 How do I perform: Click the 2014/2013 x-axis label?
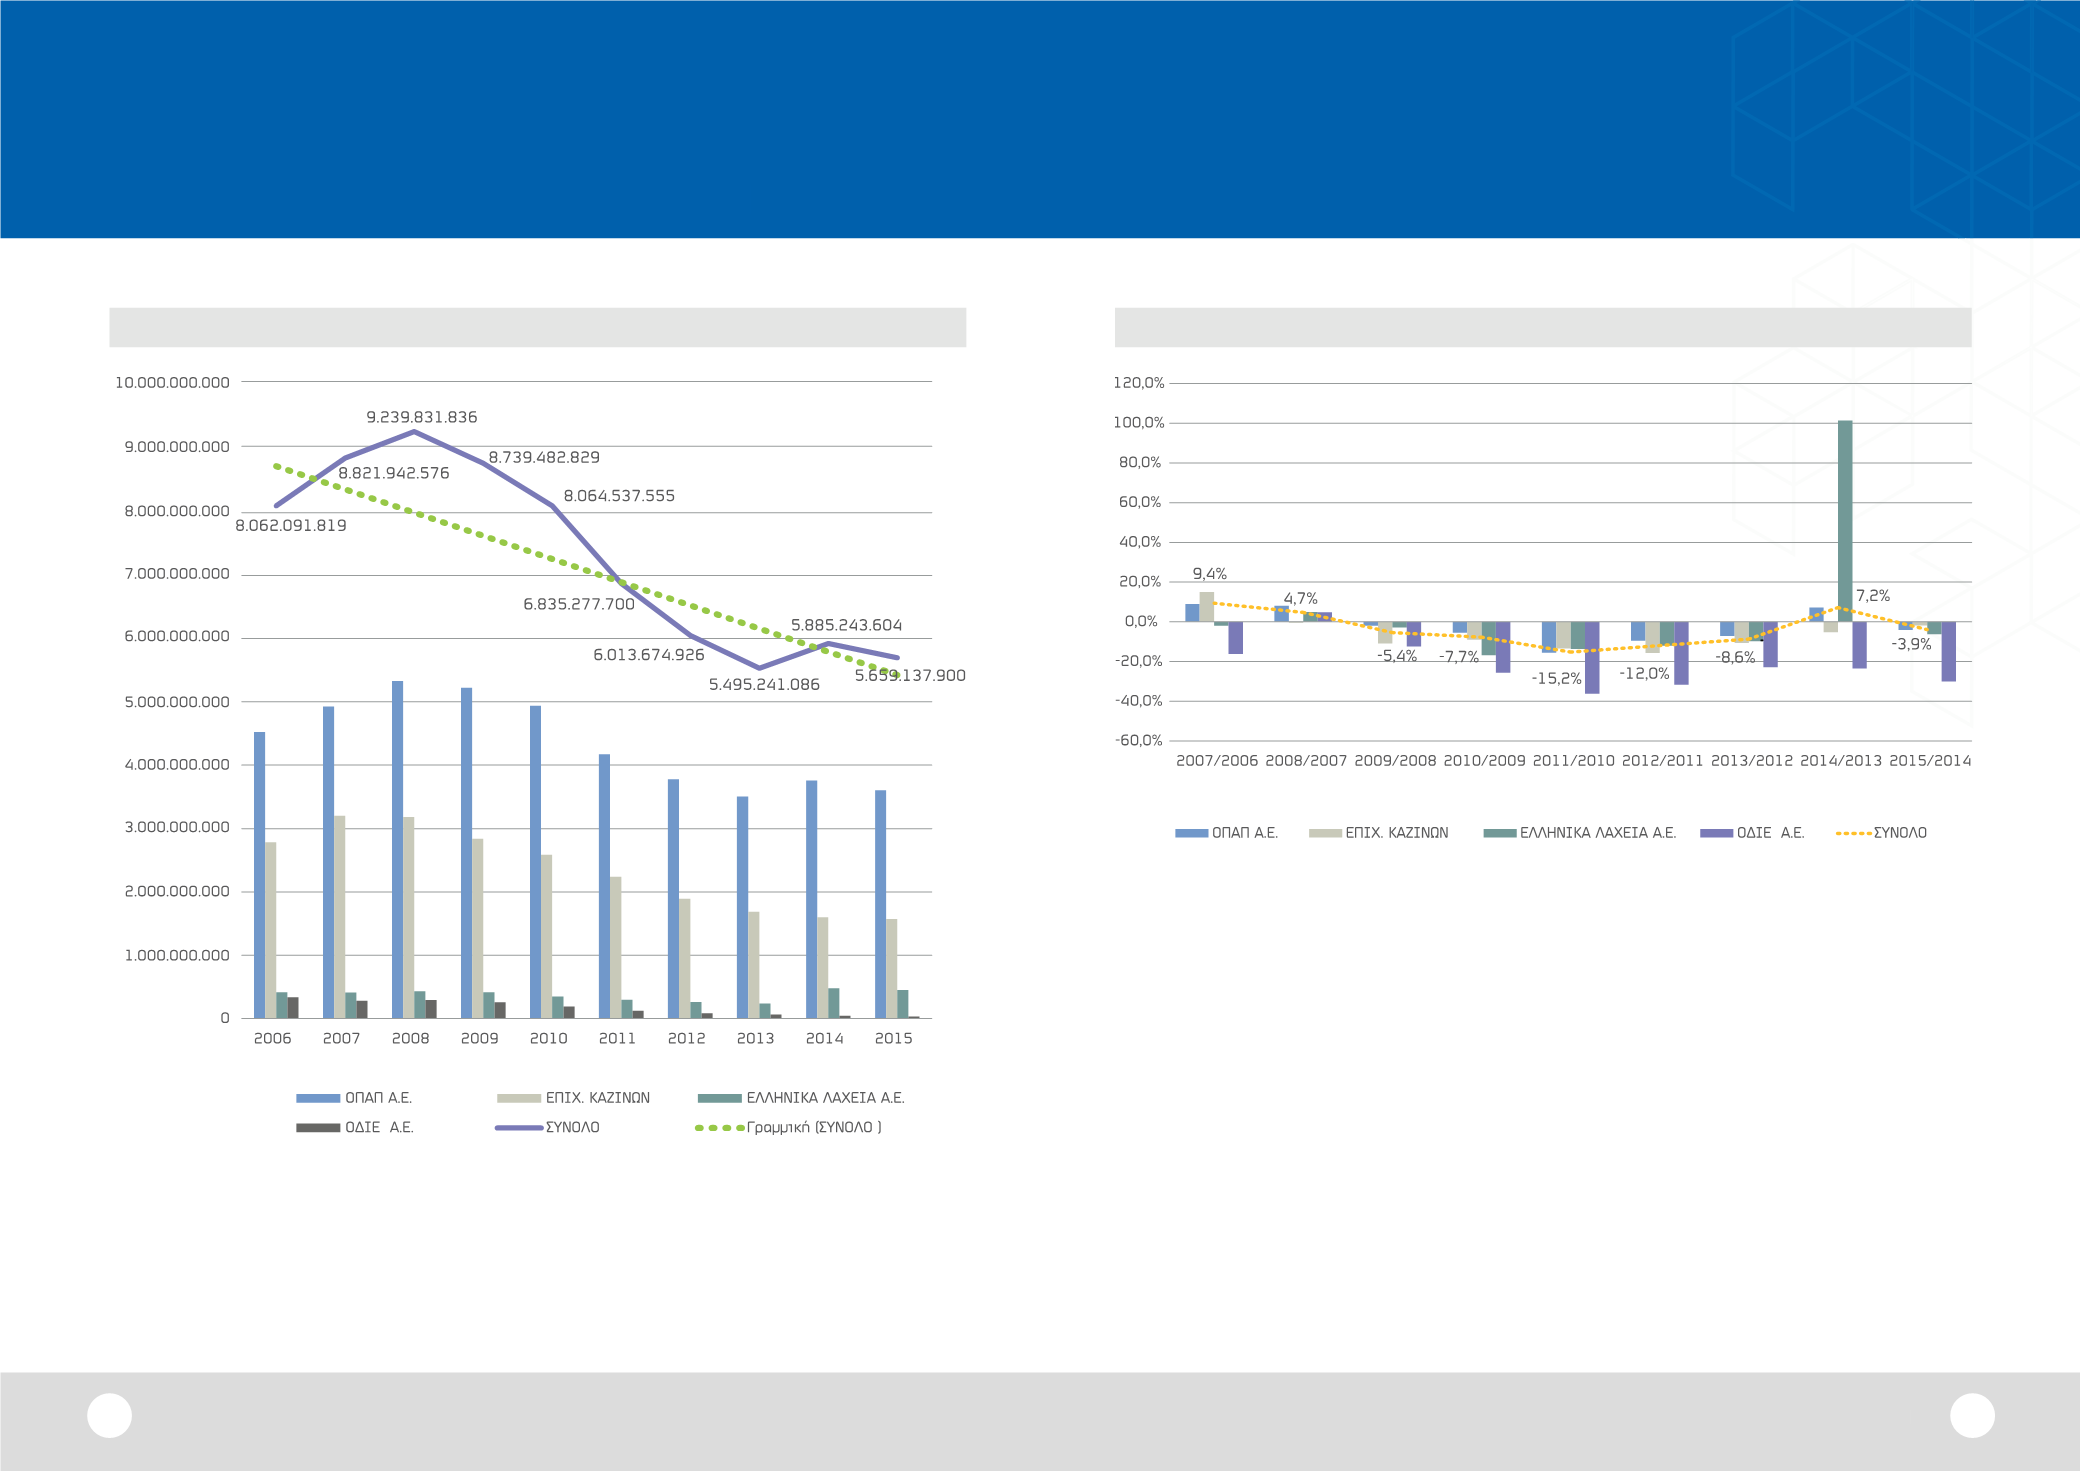(x=1841, y=761)
